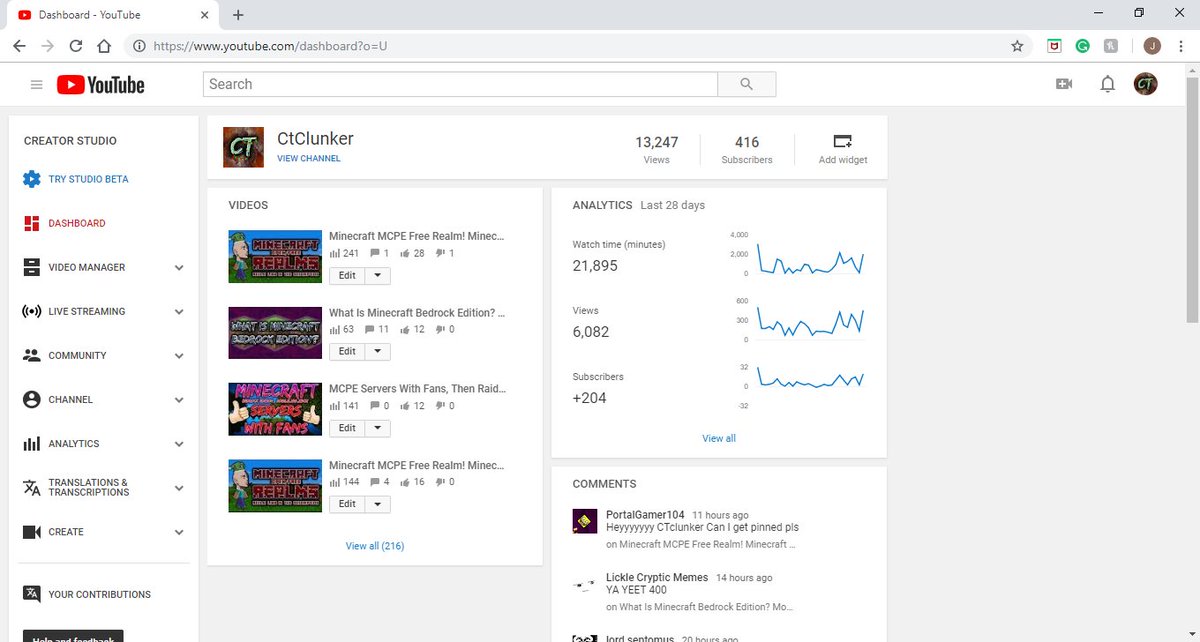This screenshot has width=1200, height=642.
Task: Open What Is Minecraft Bedrock Edition video title
Action: click(x=417, y=313)
